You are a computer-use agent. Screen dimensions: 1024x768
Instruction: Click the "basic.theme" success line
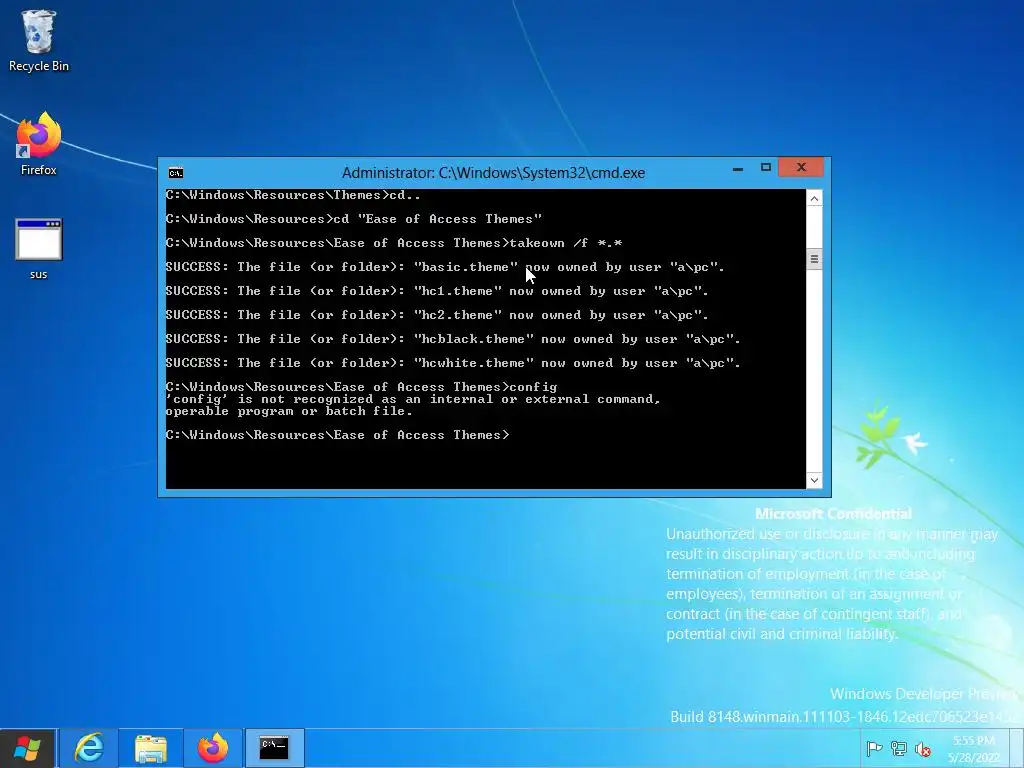tap(445, 267)
